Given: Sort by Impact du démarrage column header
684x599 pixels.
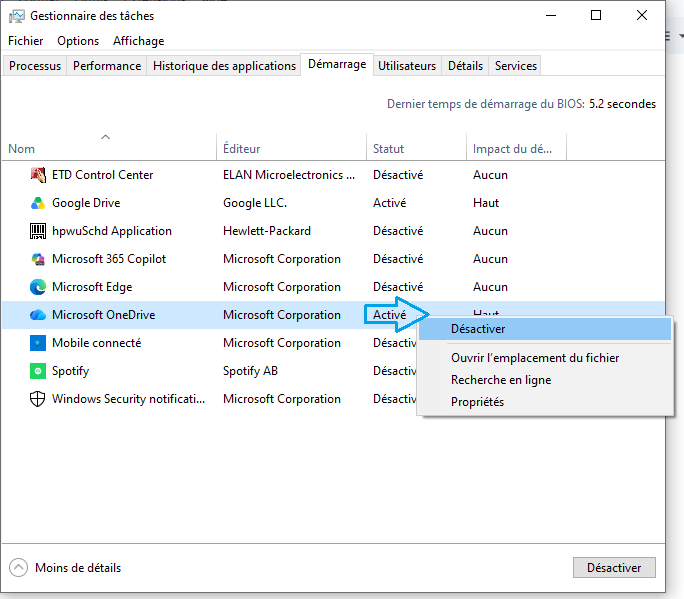Looking at the screenshot, I should click(x=516, y=147).
